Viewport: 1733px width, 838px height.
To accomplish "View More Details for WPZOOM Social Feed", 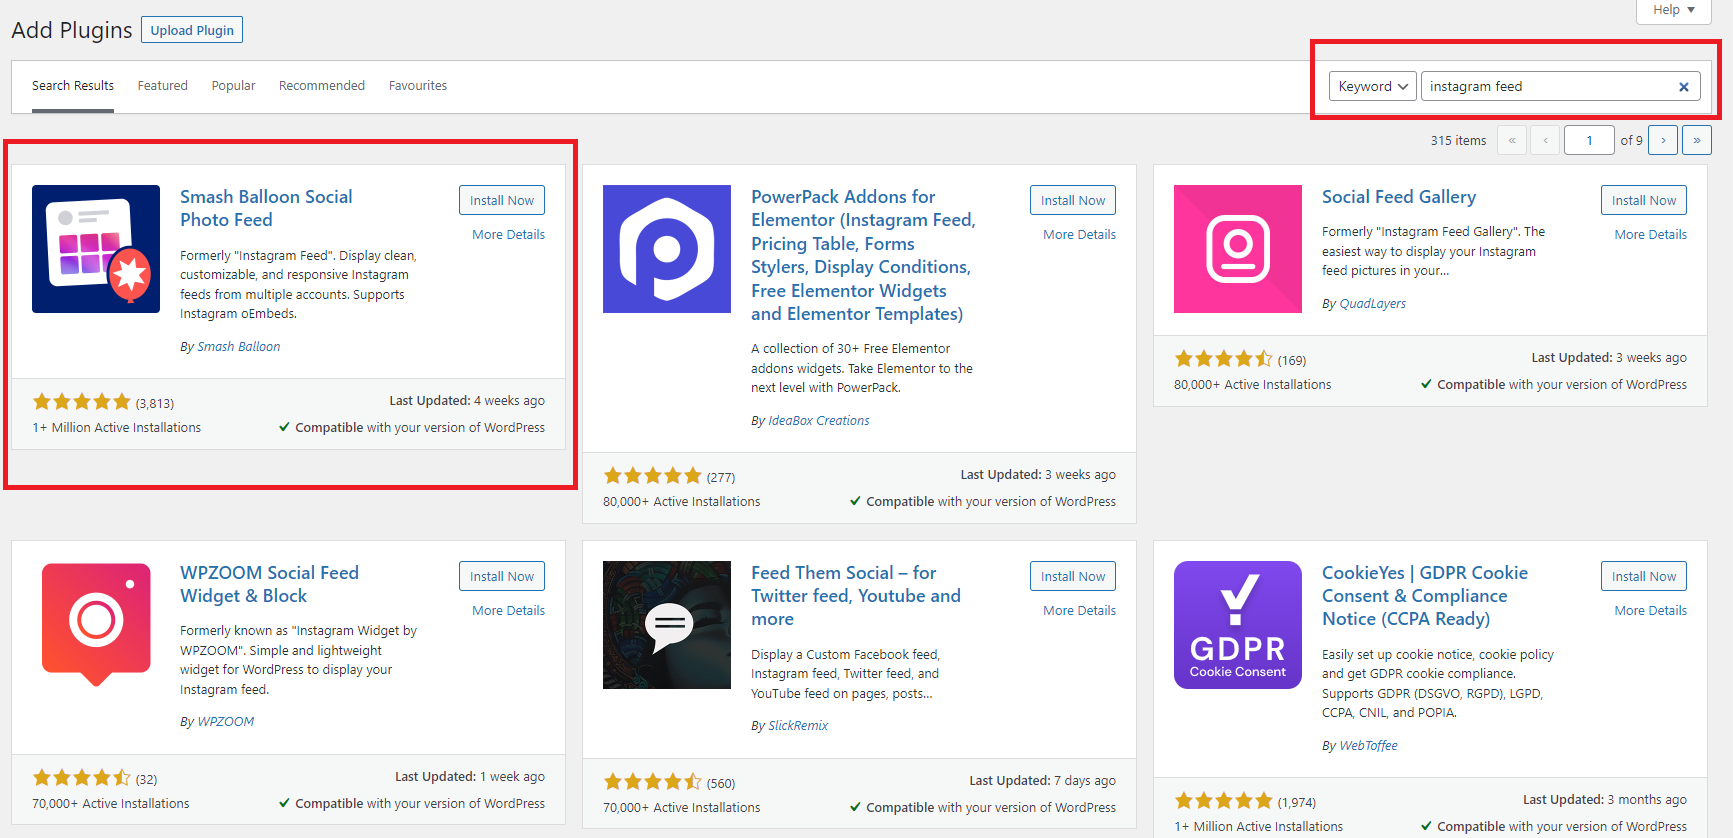I will 509,610.
